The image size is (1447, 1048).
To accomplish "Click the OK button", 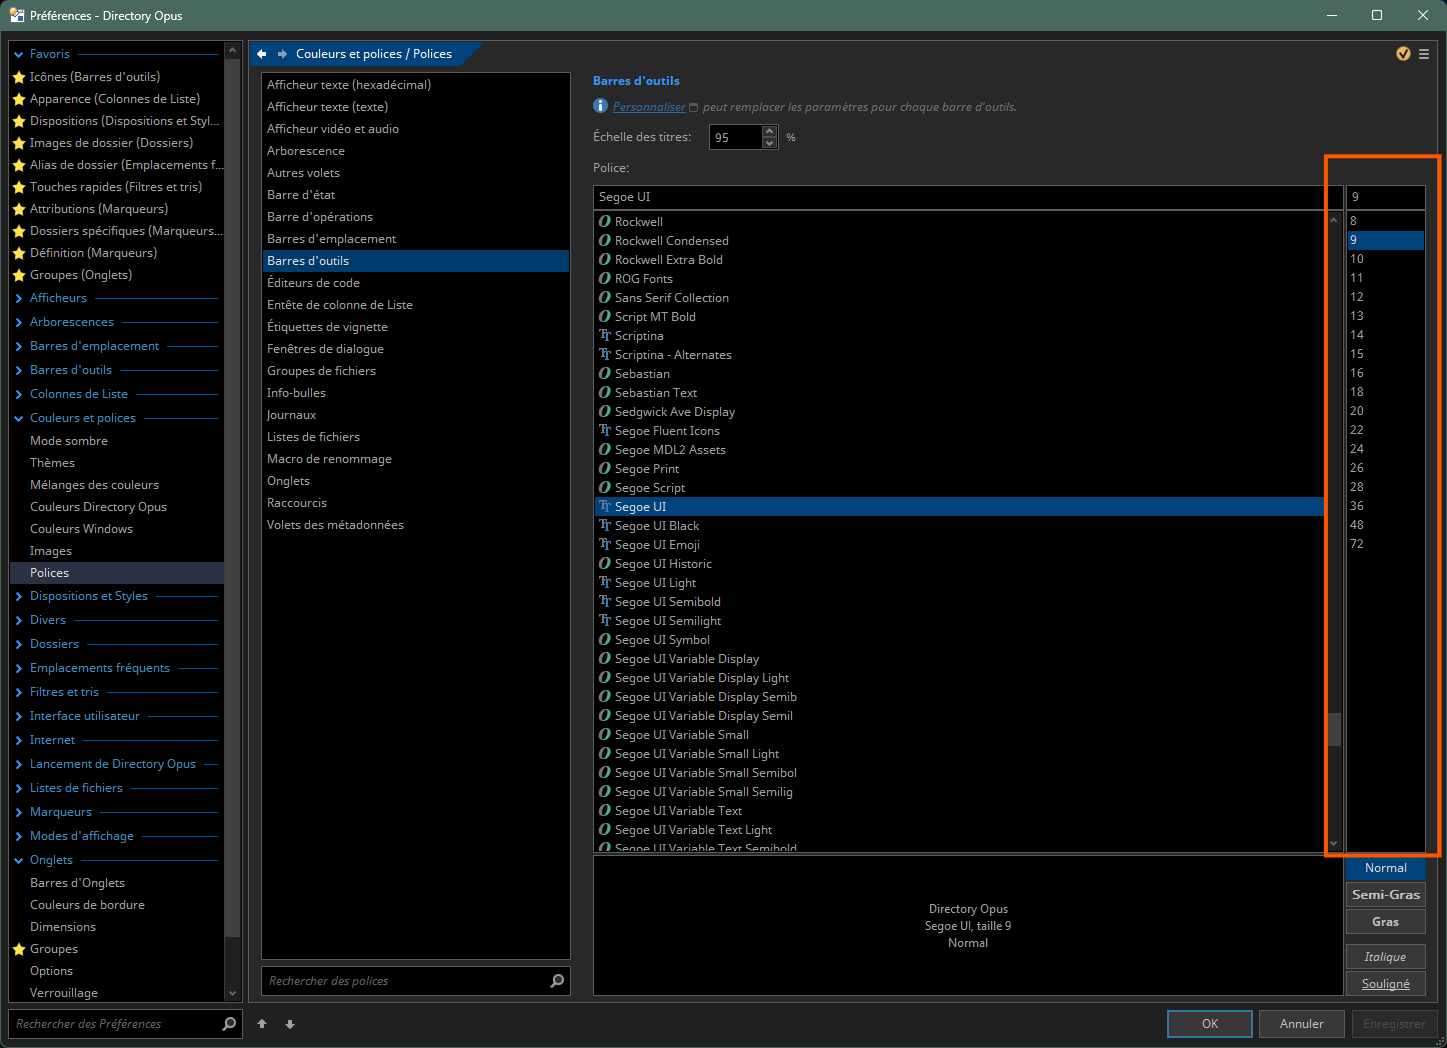I will (1210, 1024).
